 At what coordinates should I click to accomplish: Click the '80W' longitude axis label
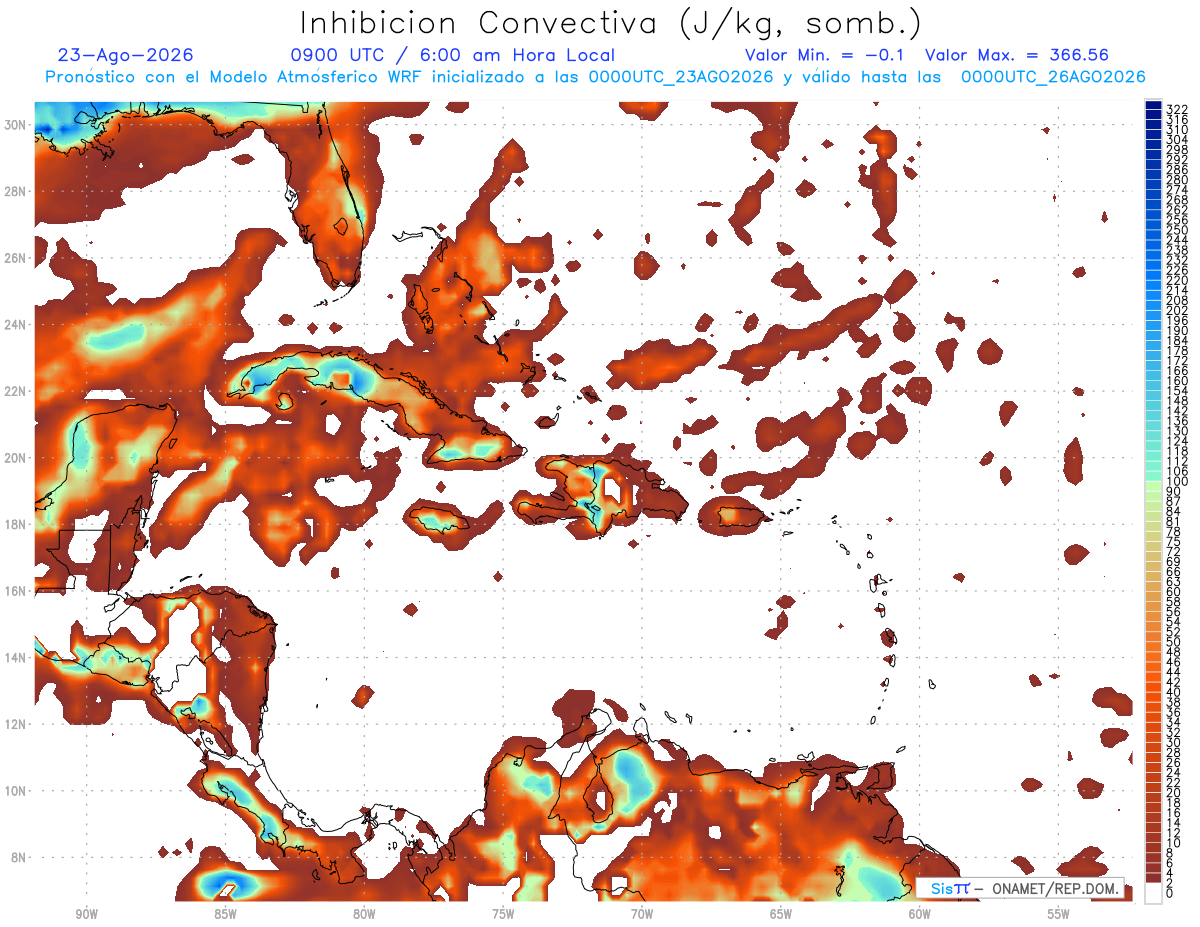364,914
